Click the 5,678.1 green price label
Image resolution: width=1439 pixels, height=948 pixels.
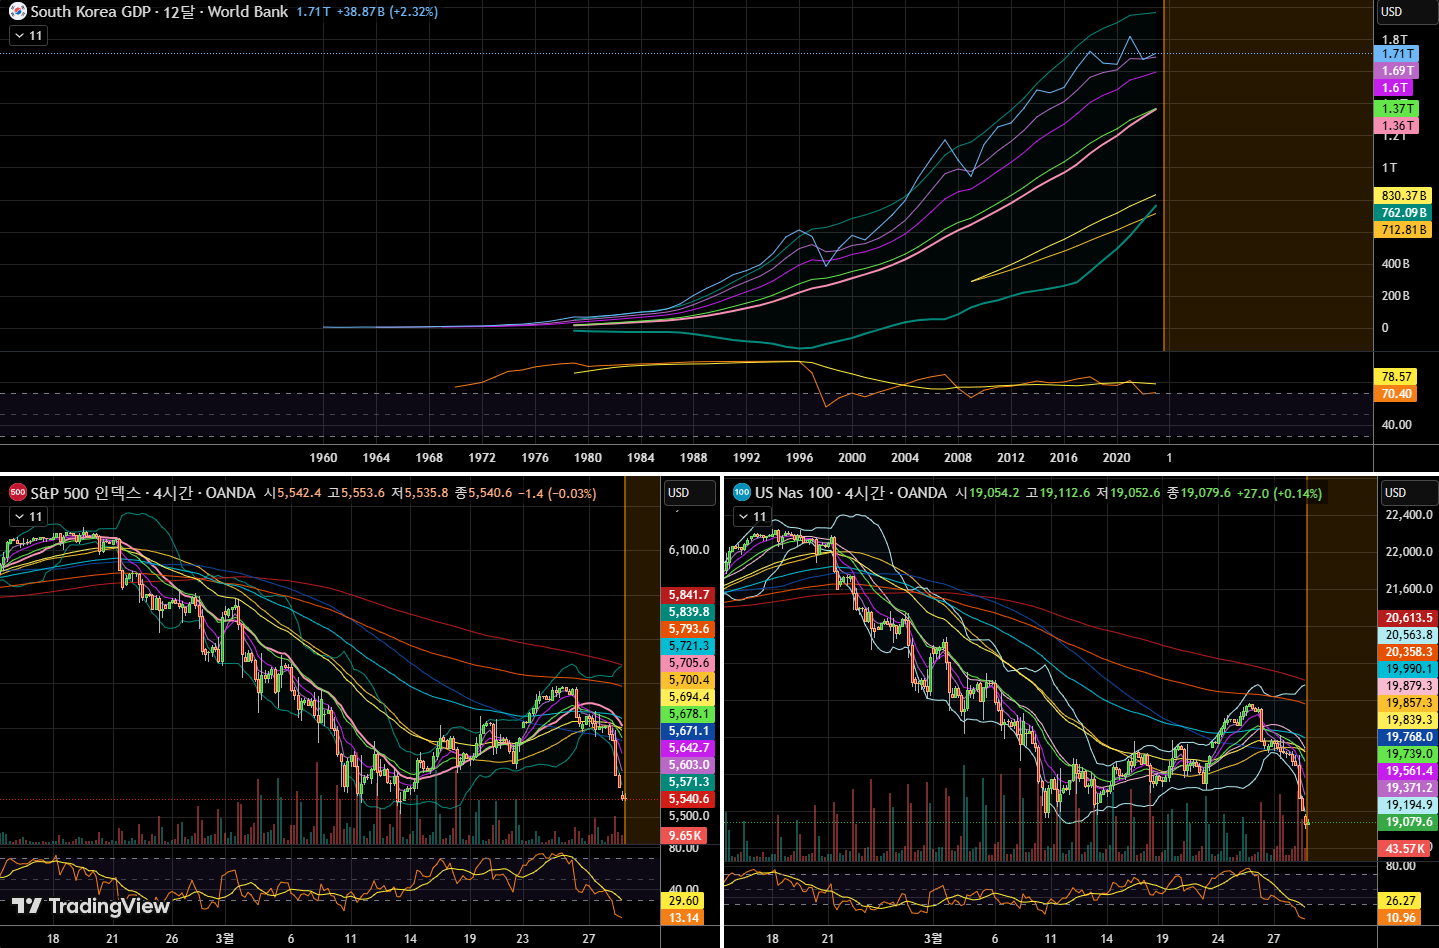pyautogui.click(x=688, y=714)
